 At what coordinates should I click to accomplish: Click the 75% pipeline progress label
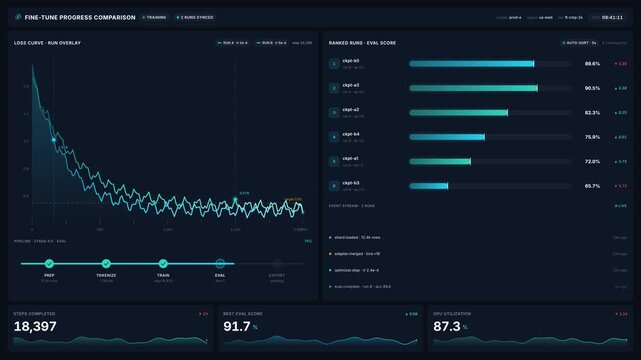coord(308,241)
